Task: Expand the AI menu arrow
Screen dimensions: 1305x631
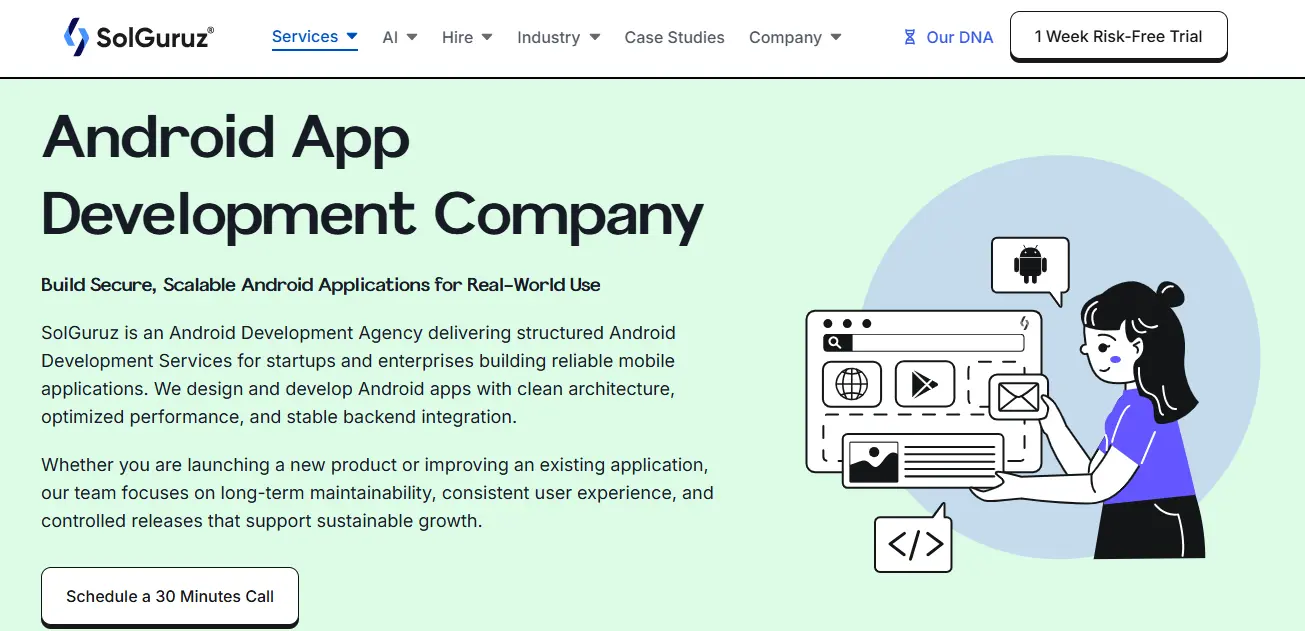Action: (412, 37)
